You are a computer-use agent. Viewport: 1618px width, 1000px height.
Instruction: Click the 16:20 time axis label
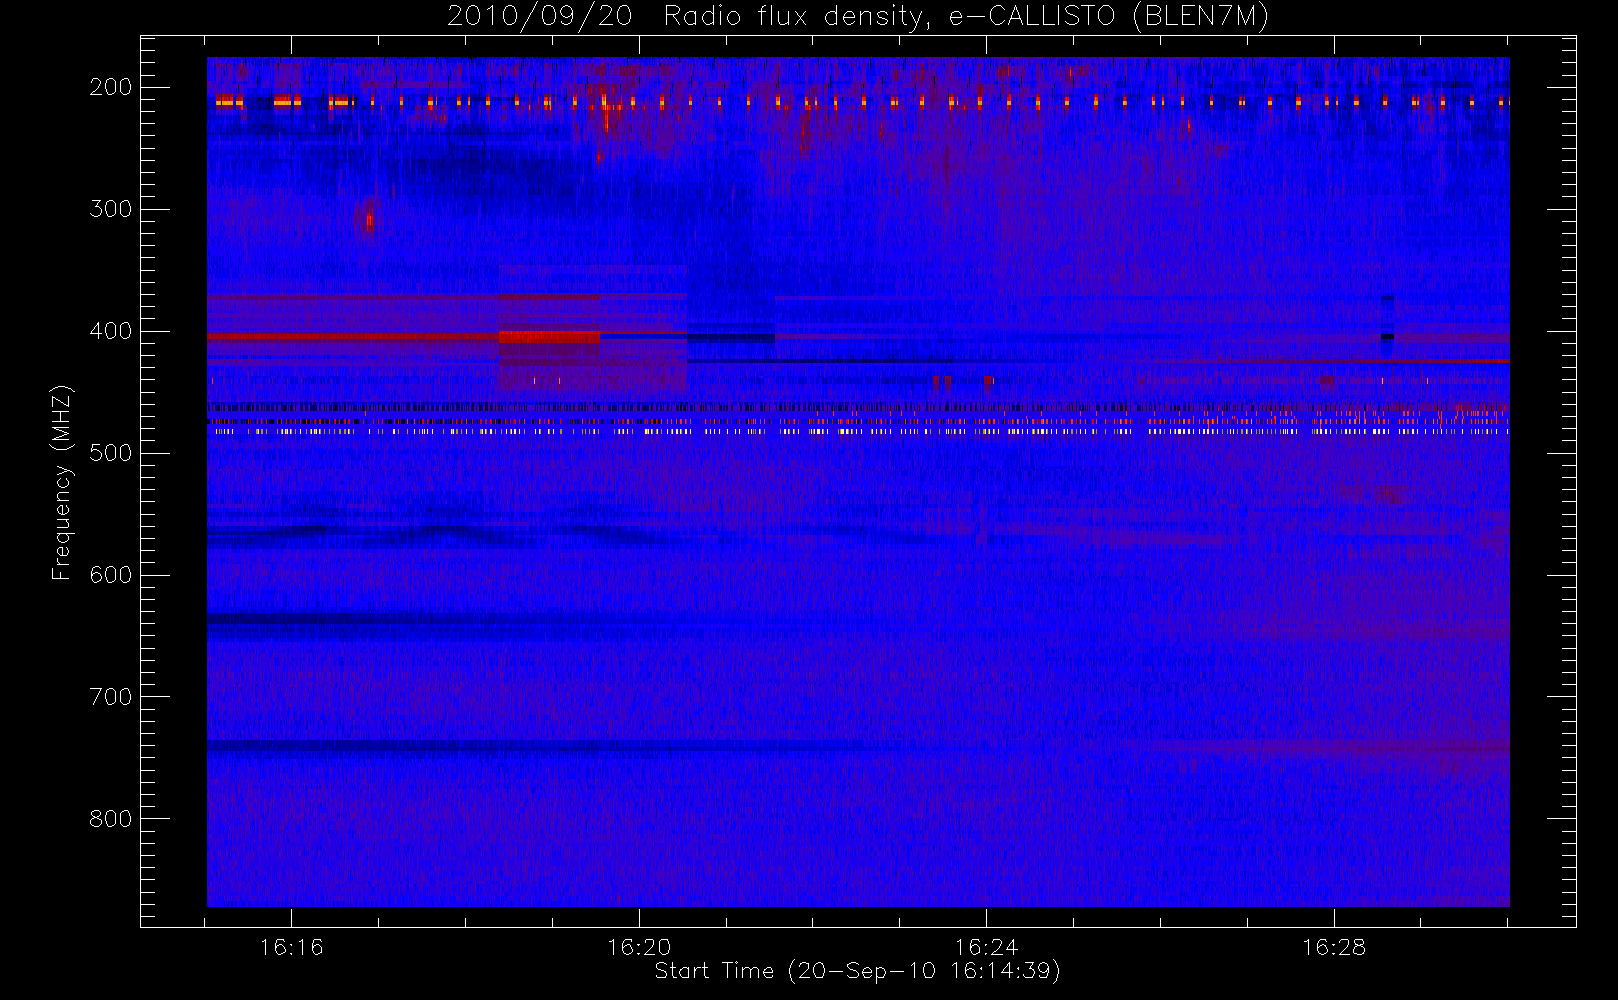coord(639,947)
